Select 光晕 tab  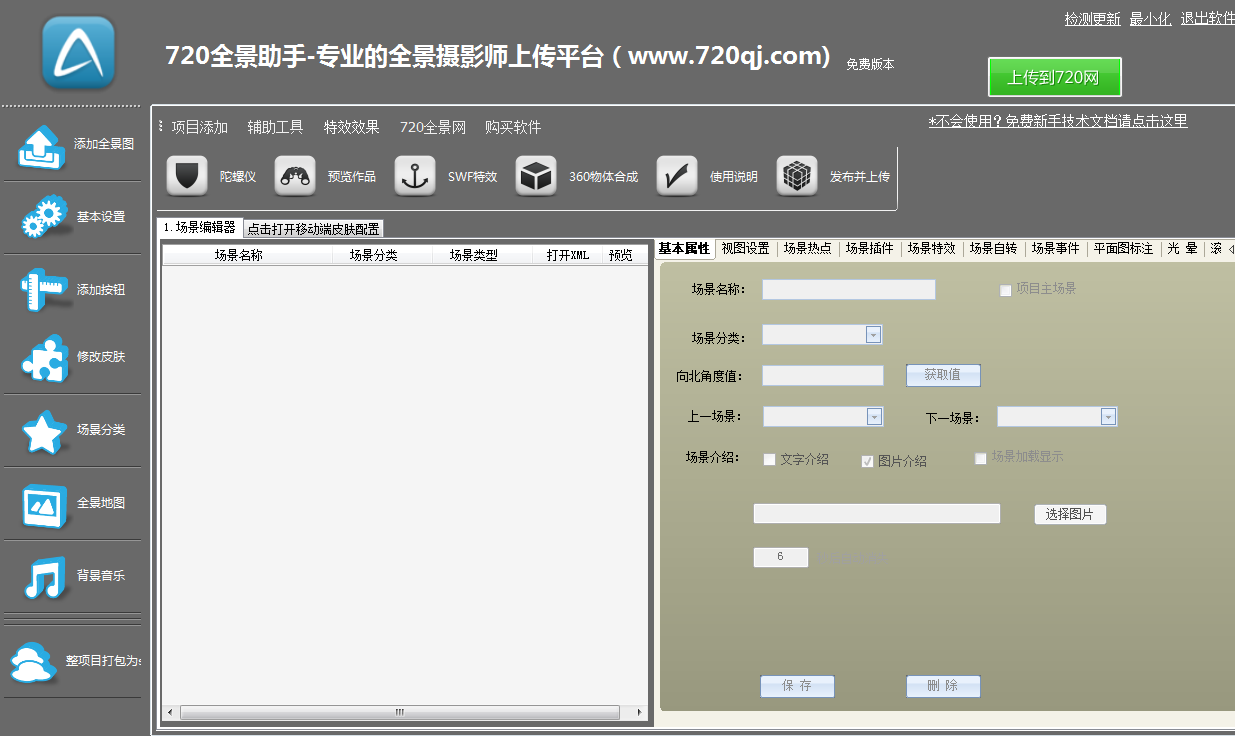tap(1182, 249)
